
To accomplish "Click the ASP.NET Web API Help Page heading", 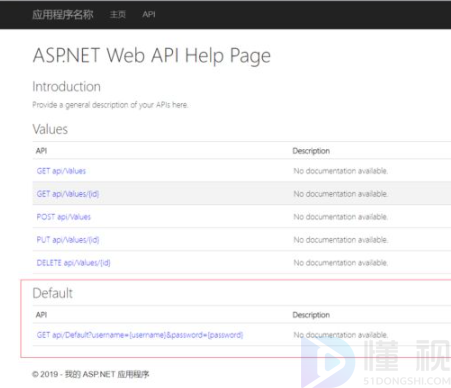I will click(152, 55).
